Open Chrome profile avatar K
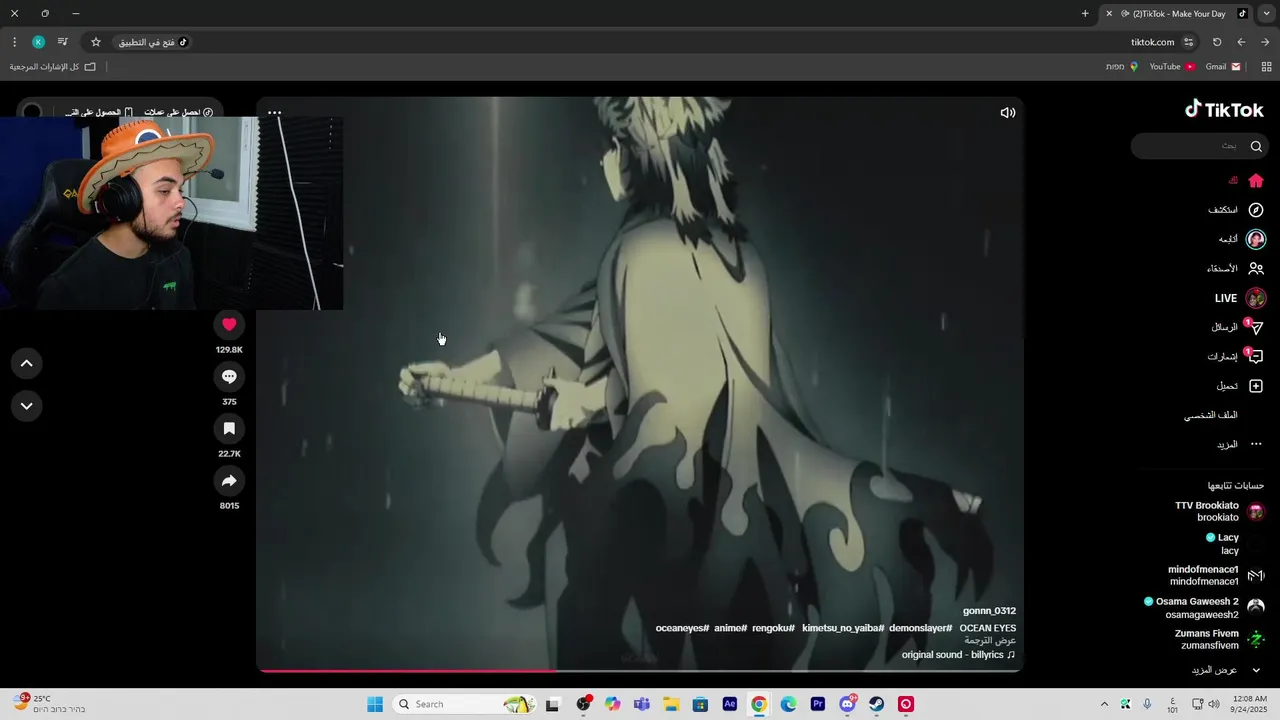Image resolution: width=1280 pixels, height=720 pixels. click(38, 42)
